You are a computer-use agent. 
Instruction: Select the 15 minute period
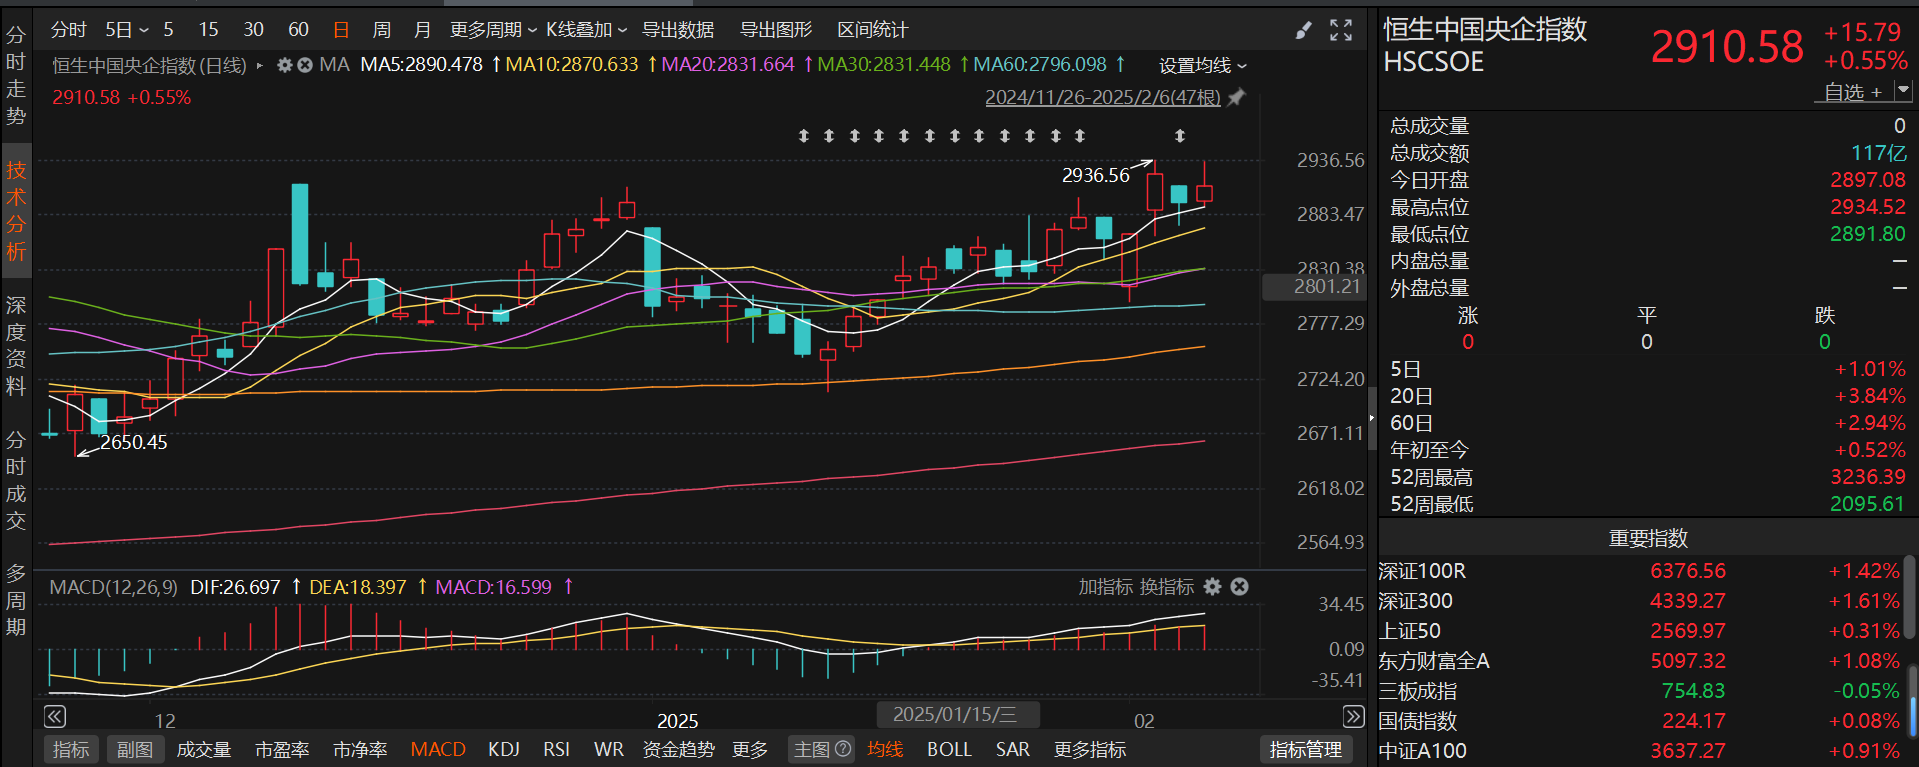[x=208, y=30]
